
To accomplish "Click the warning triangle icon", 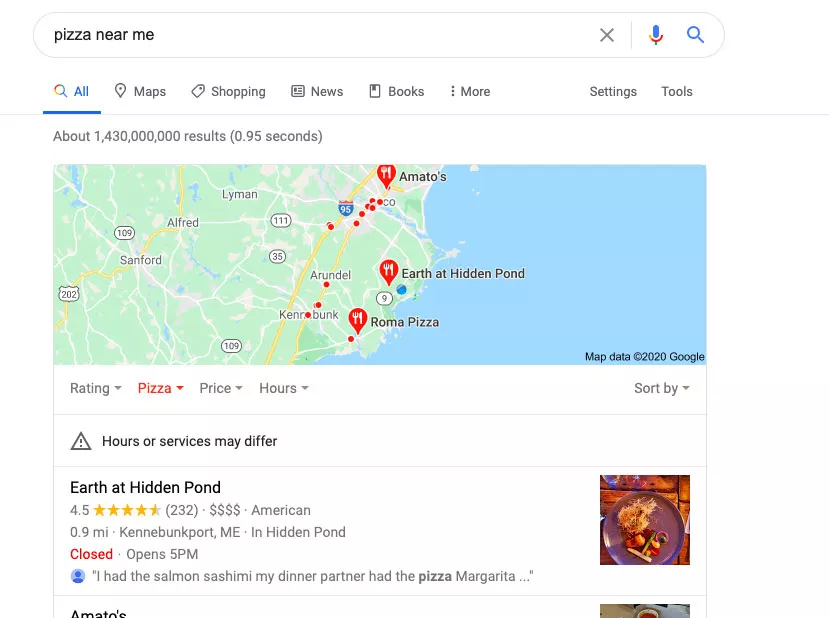I will click(81, 441).
